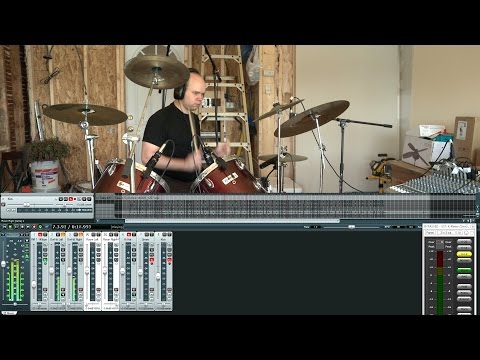Toggle red record-arm on Kick mixer strip
The image size is (480, 360).
[x=169, y=259]
